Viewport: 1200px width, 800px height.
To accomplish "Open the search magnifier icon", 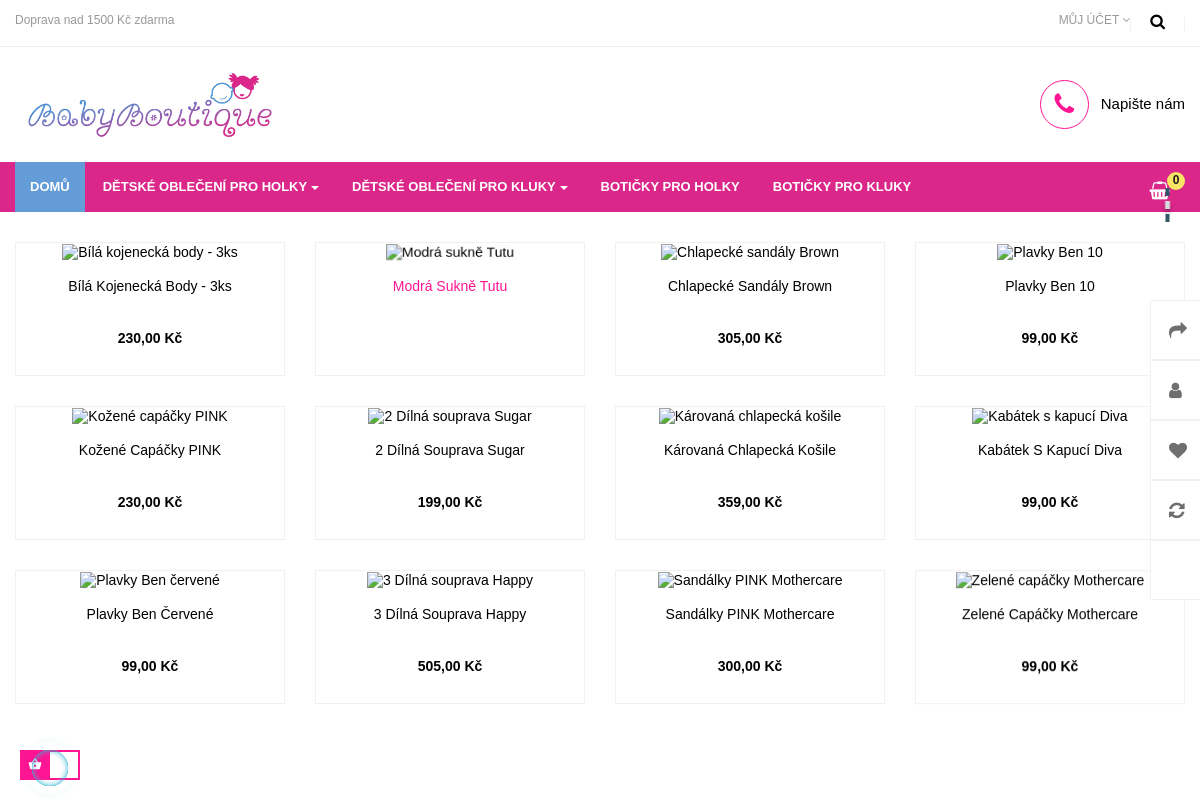I will click(x=1157, y=21).
